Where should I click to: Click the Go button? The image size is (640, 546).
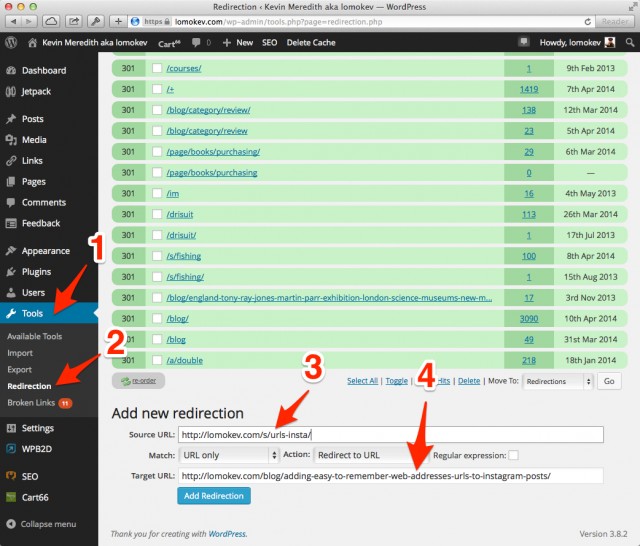pos(609,381)
